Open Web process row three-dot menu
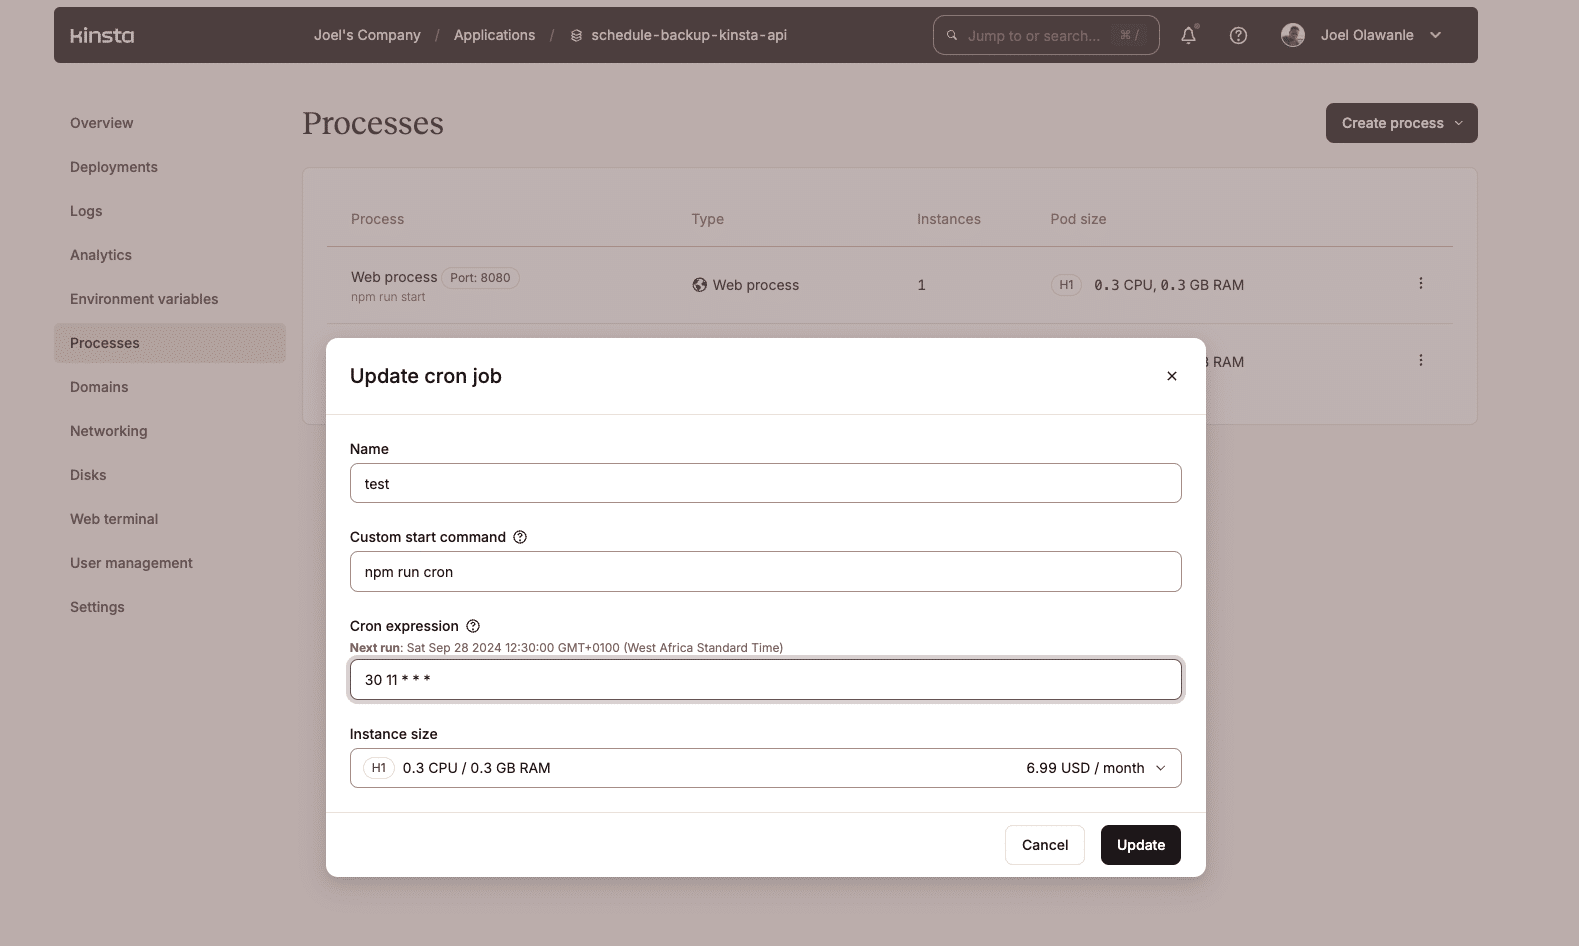Screen dimensions: 1579x946 point(1420,284)
